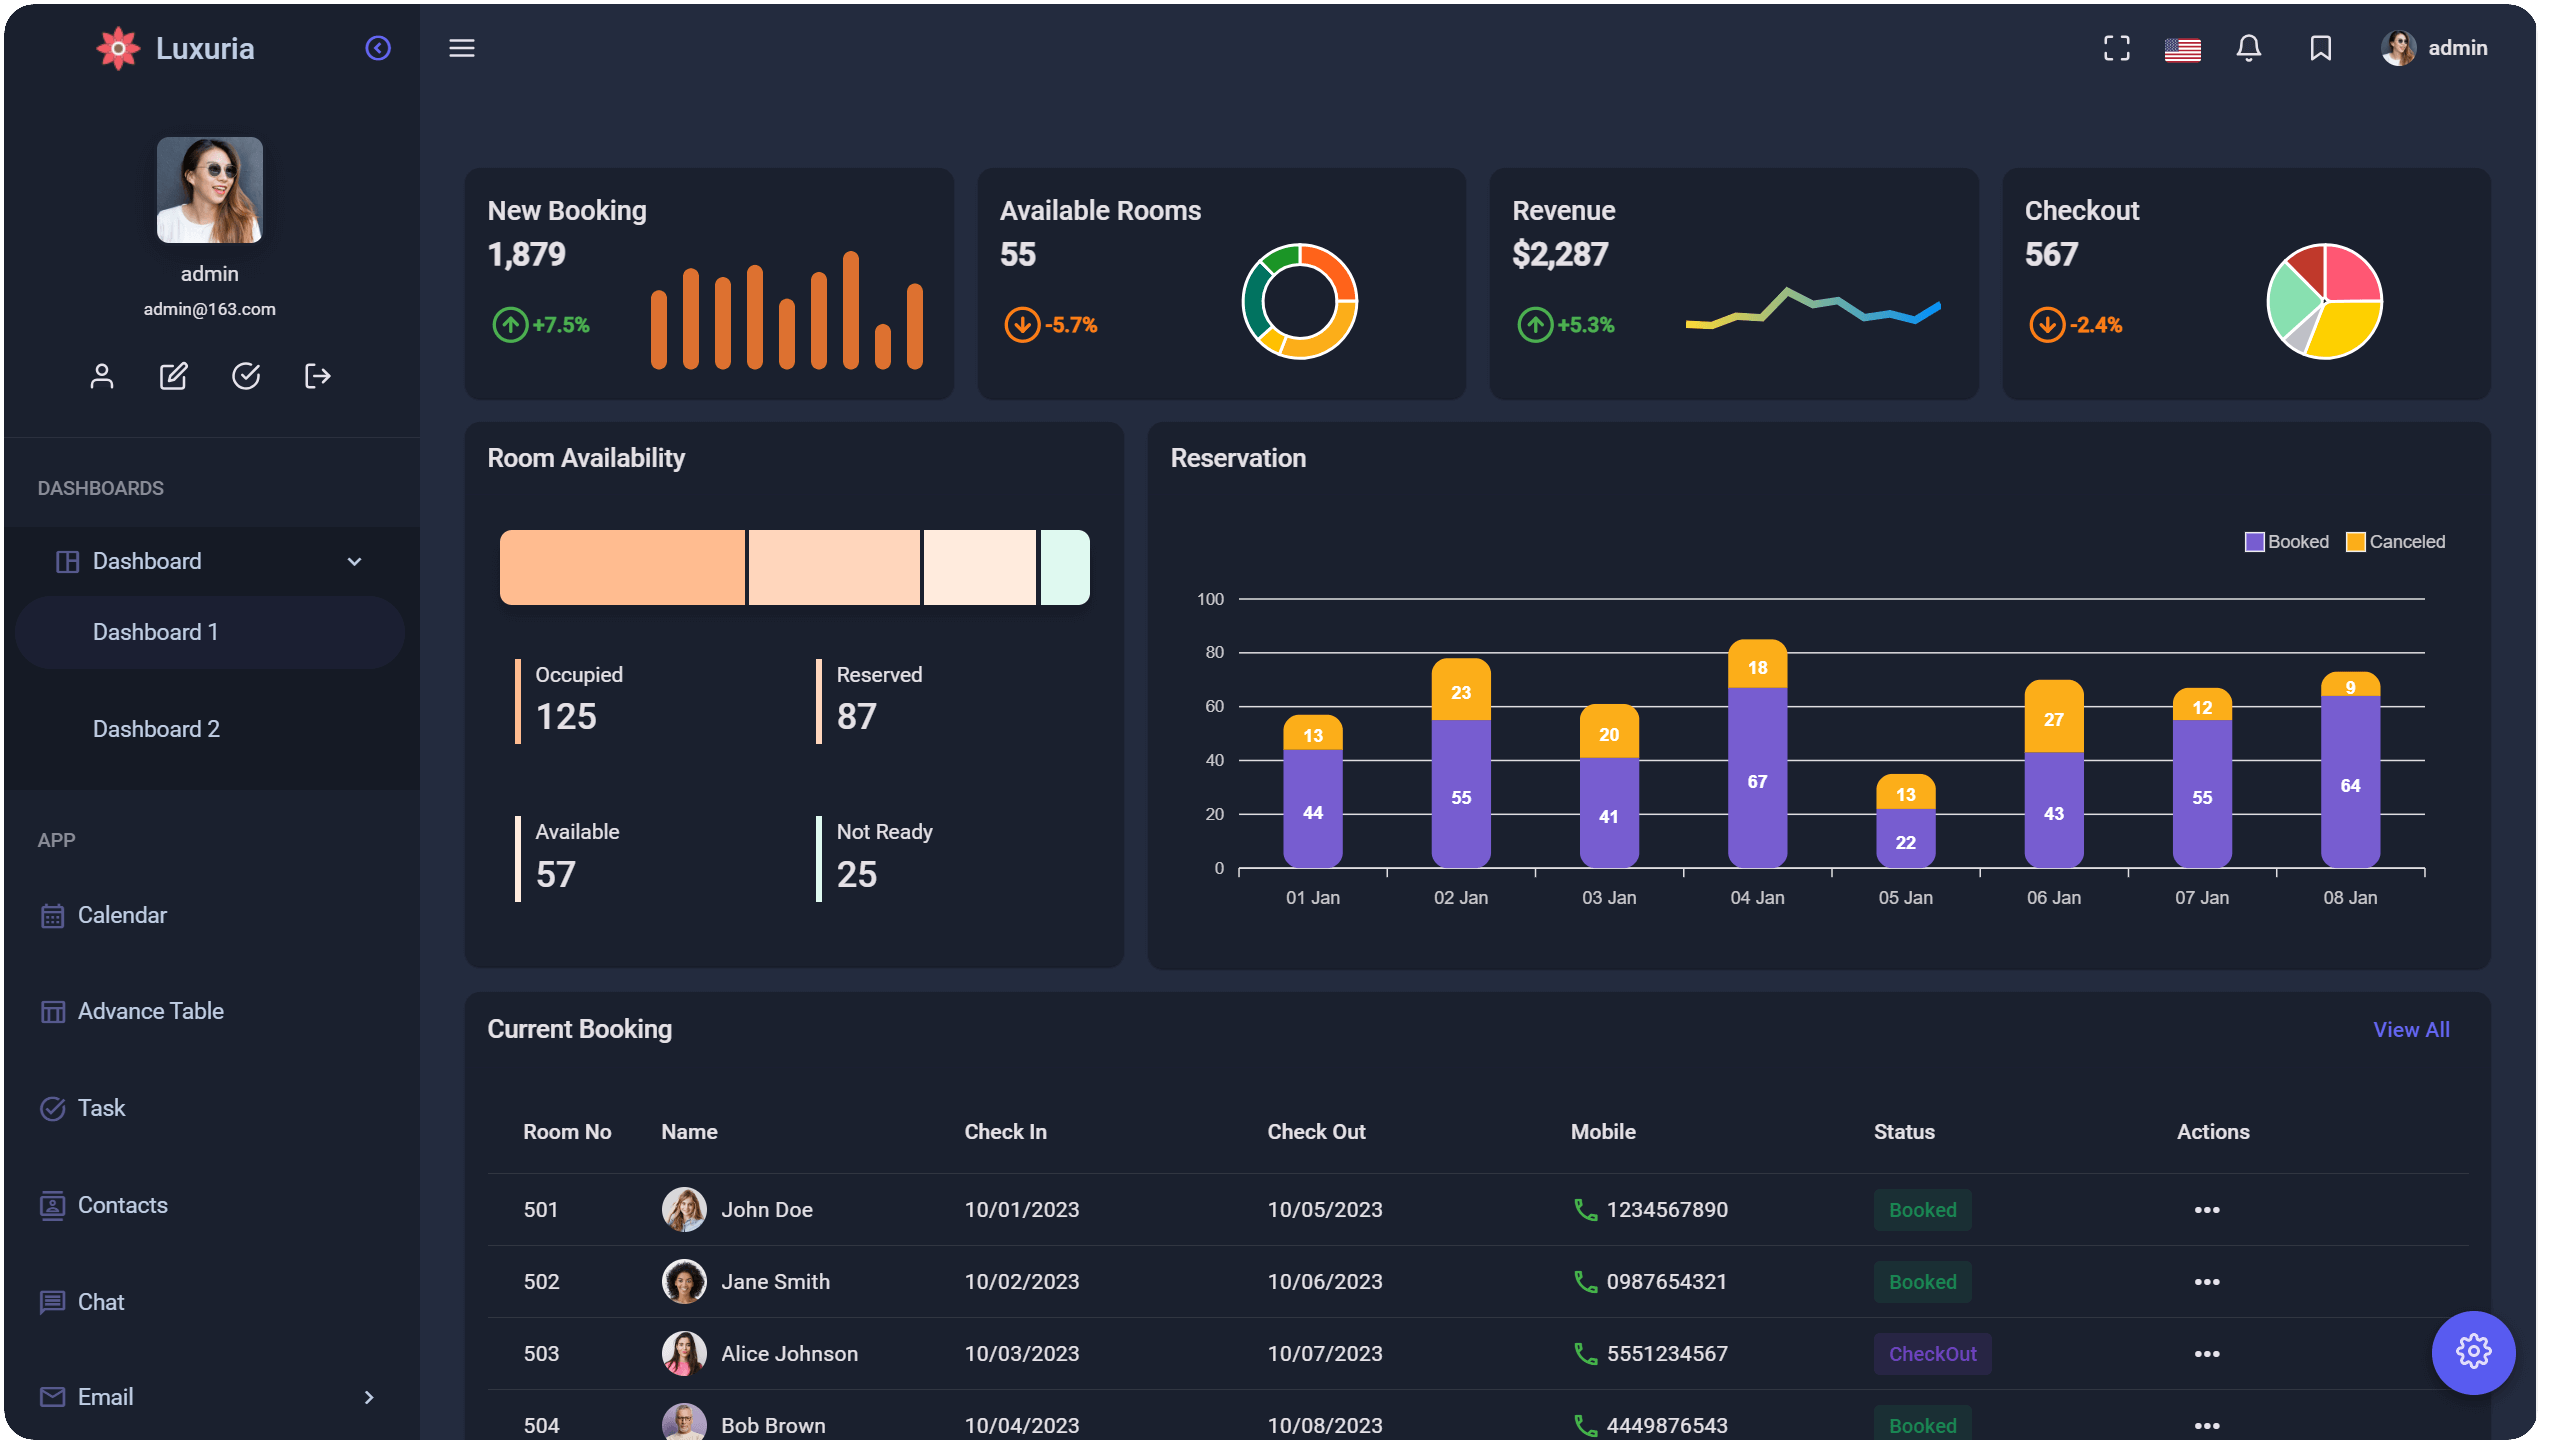Open the settings gear floating button
Viewport: 2560px width, 1440px height.
(2473, 1352)
